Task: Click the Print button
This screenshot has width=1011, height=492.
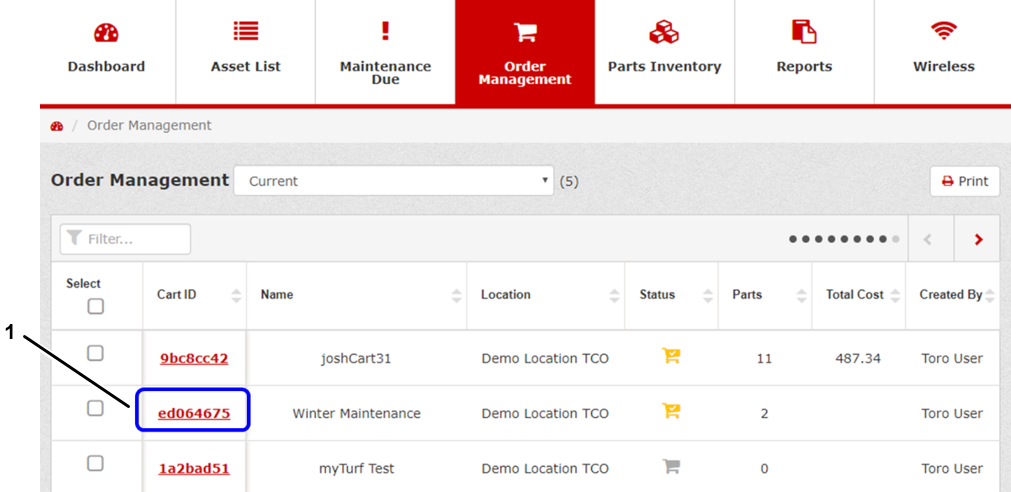Action: tap(964, 181)
